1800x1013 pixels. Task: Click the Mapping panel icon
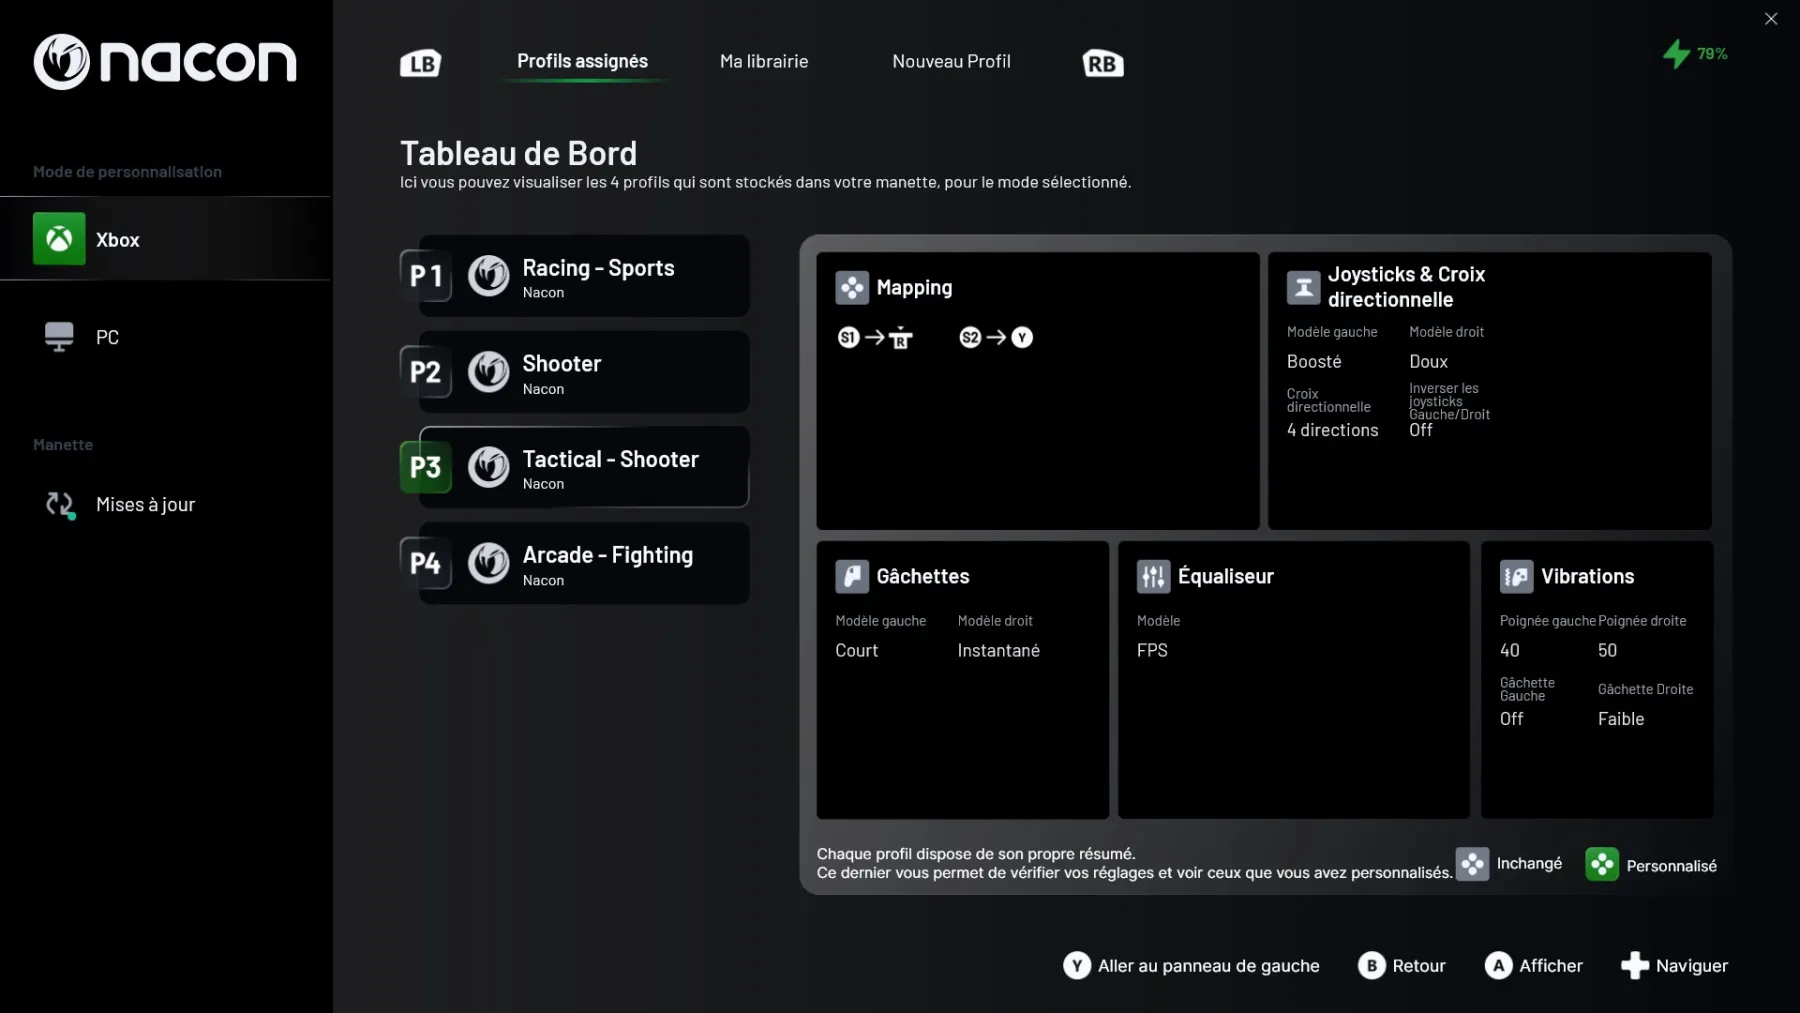(852, 288)
